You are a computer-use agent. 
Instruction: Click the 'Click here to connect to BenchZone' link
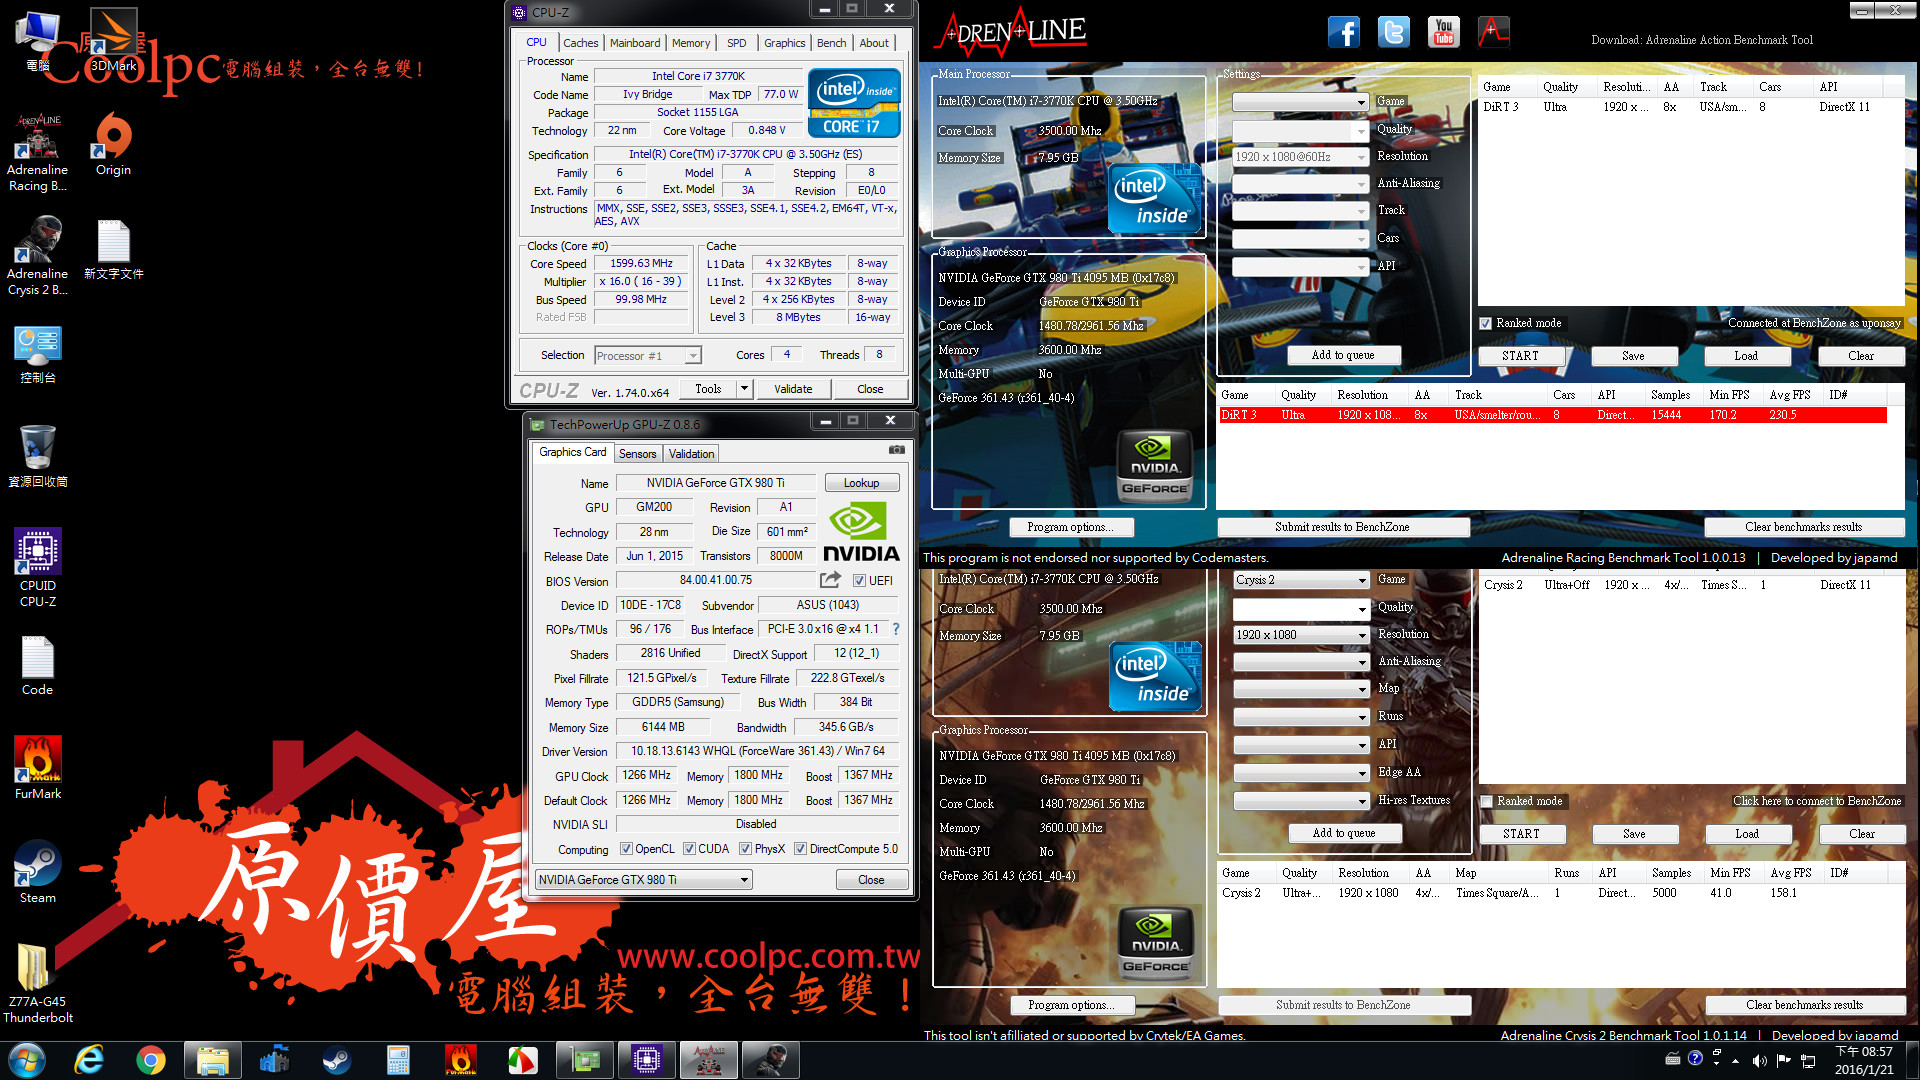[x=1817, y=801]
